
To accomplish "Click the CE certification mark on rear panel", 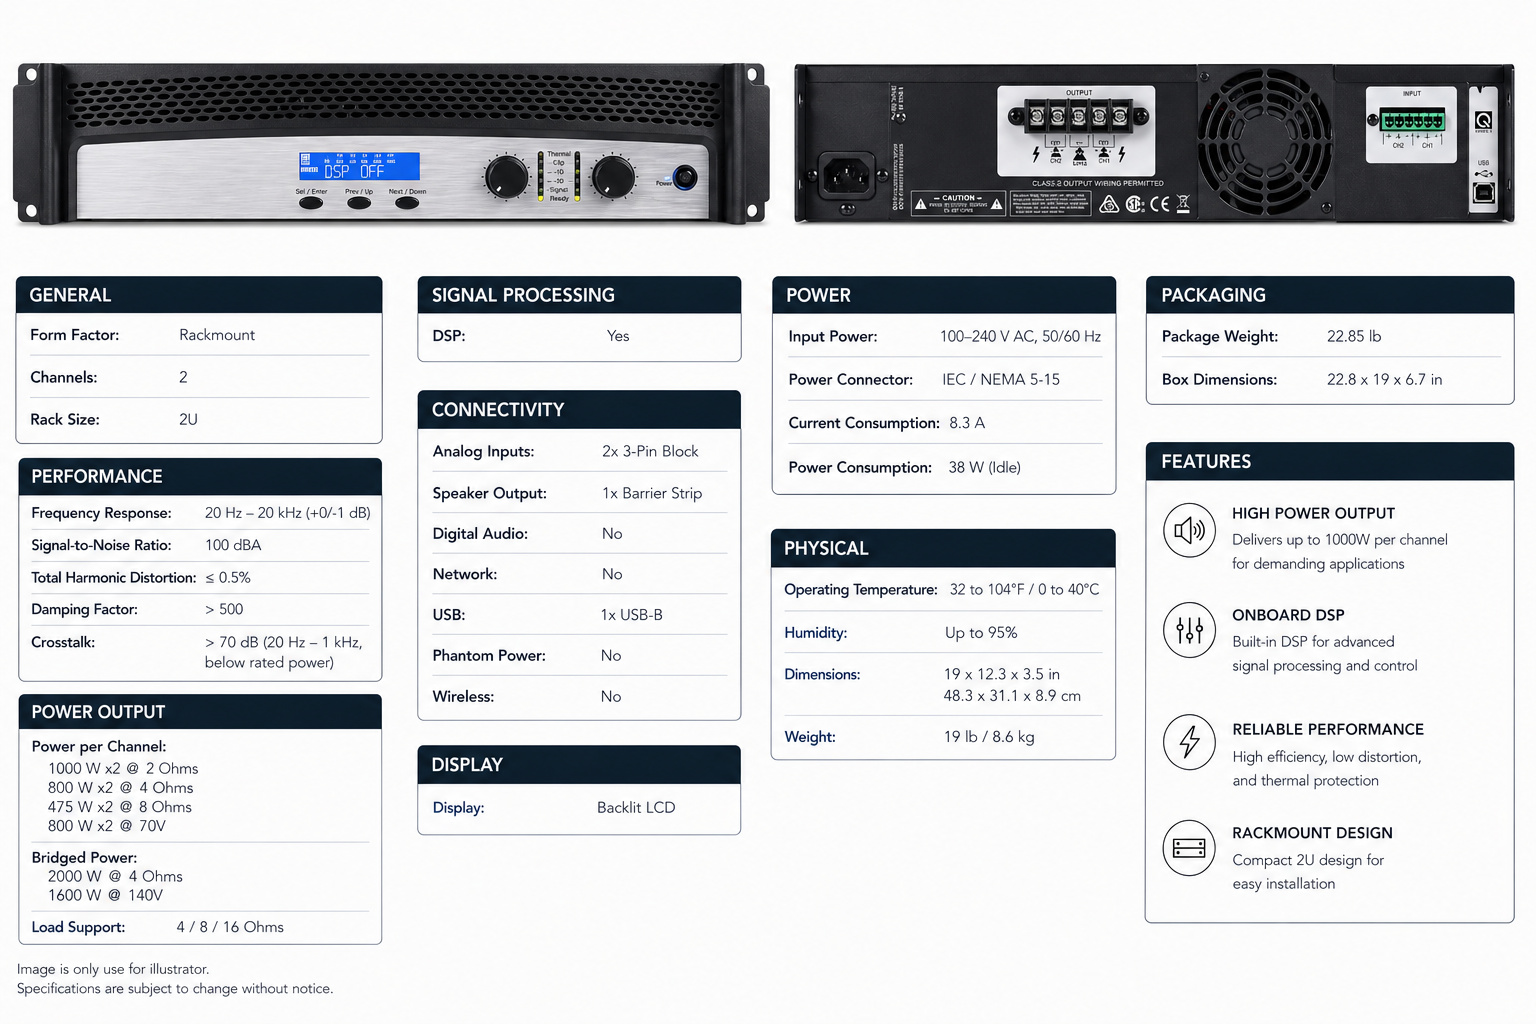I will pyautogui.click(x=1160, y=204).
